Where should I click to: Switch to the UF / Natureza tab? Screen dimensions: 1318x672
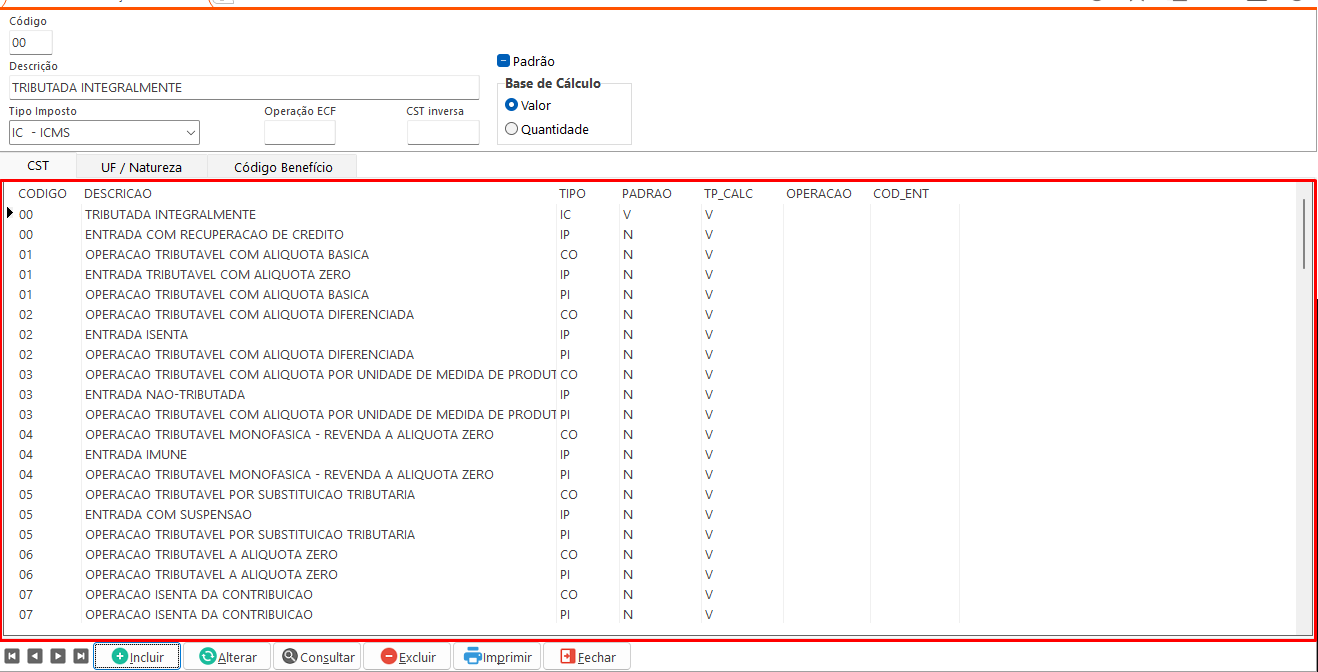[141, 167]
